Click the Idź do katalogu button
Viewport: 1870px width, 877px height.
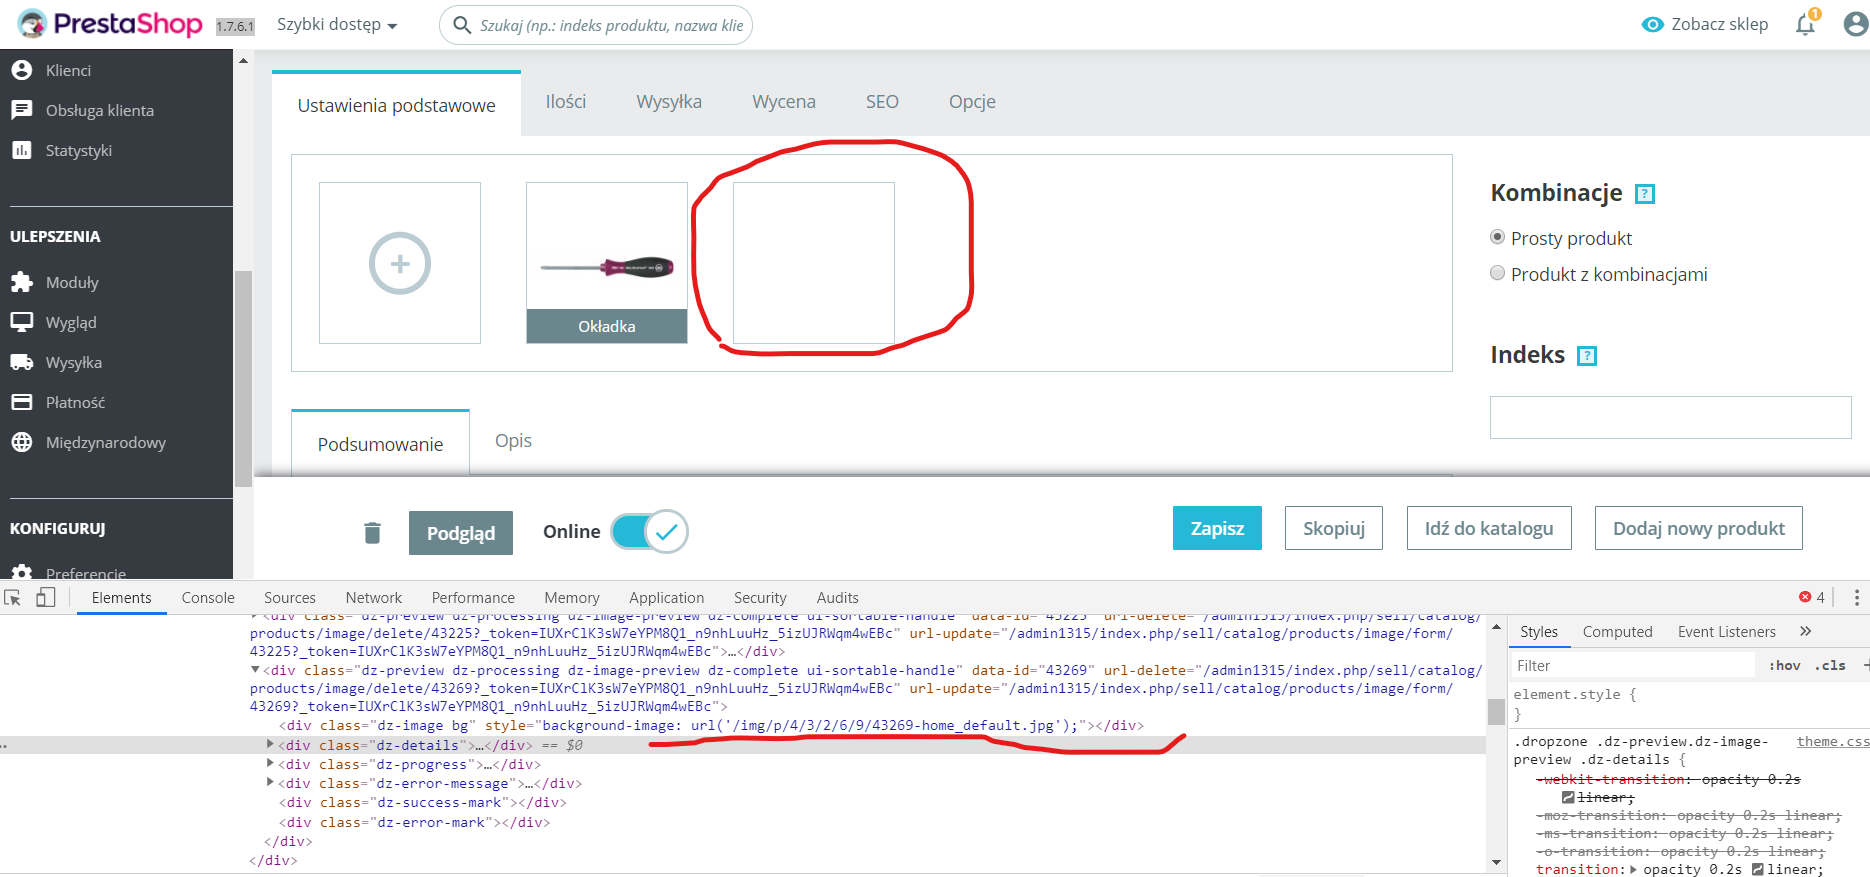(1489, 528)
